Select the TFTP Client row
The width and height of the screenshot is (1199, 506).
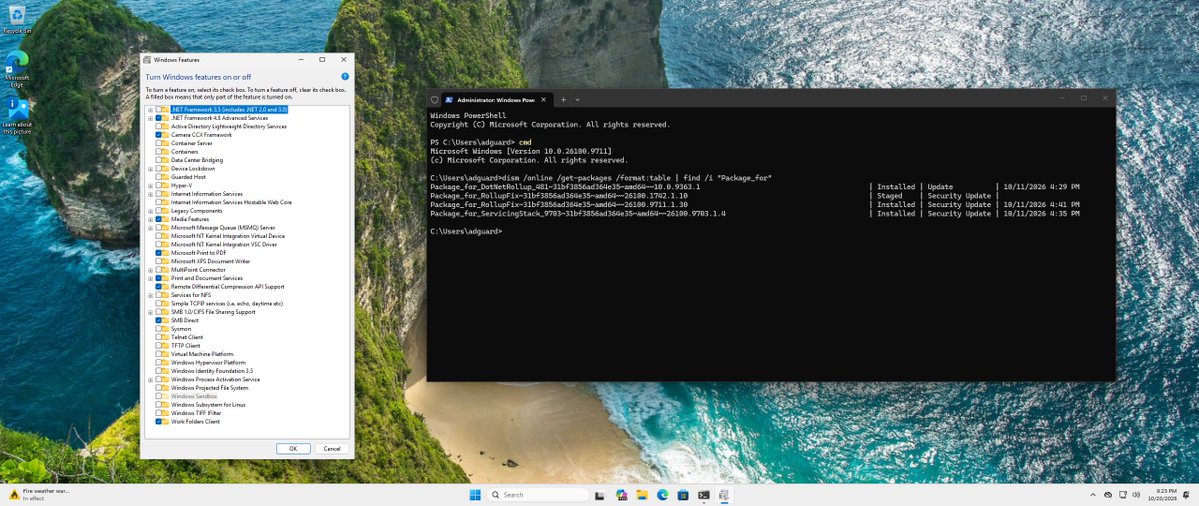pos(186,345)
